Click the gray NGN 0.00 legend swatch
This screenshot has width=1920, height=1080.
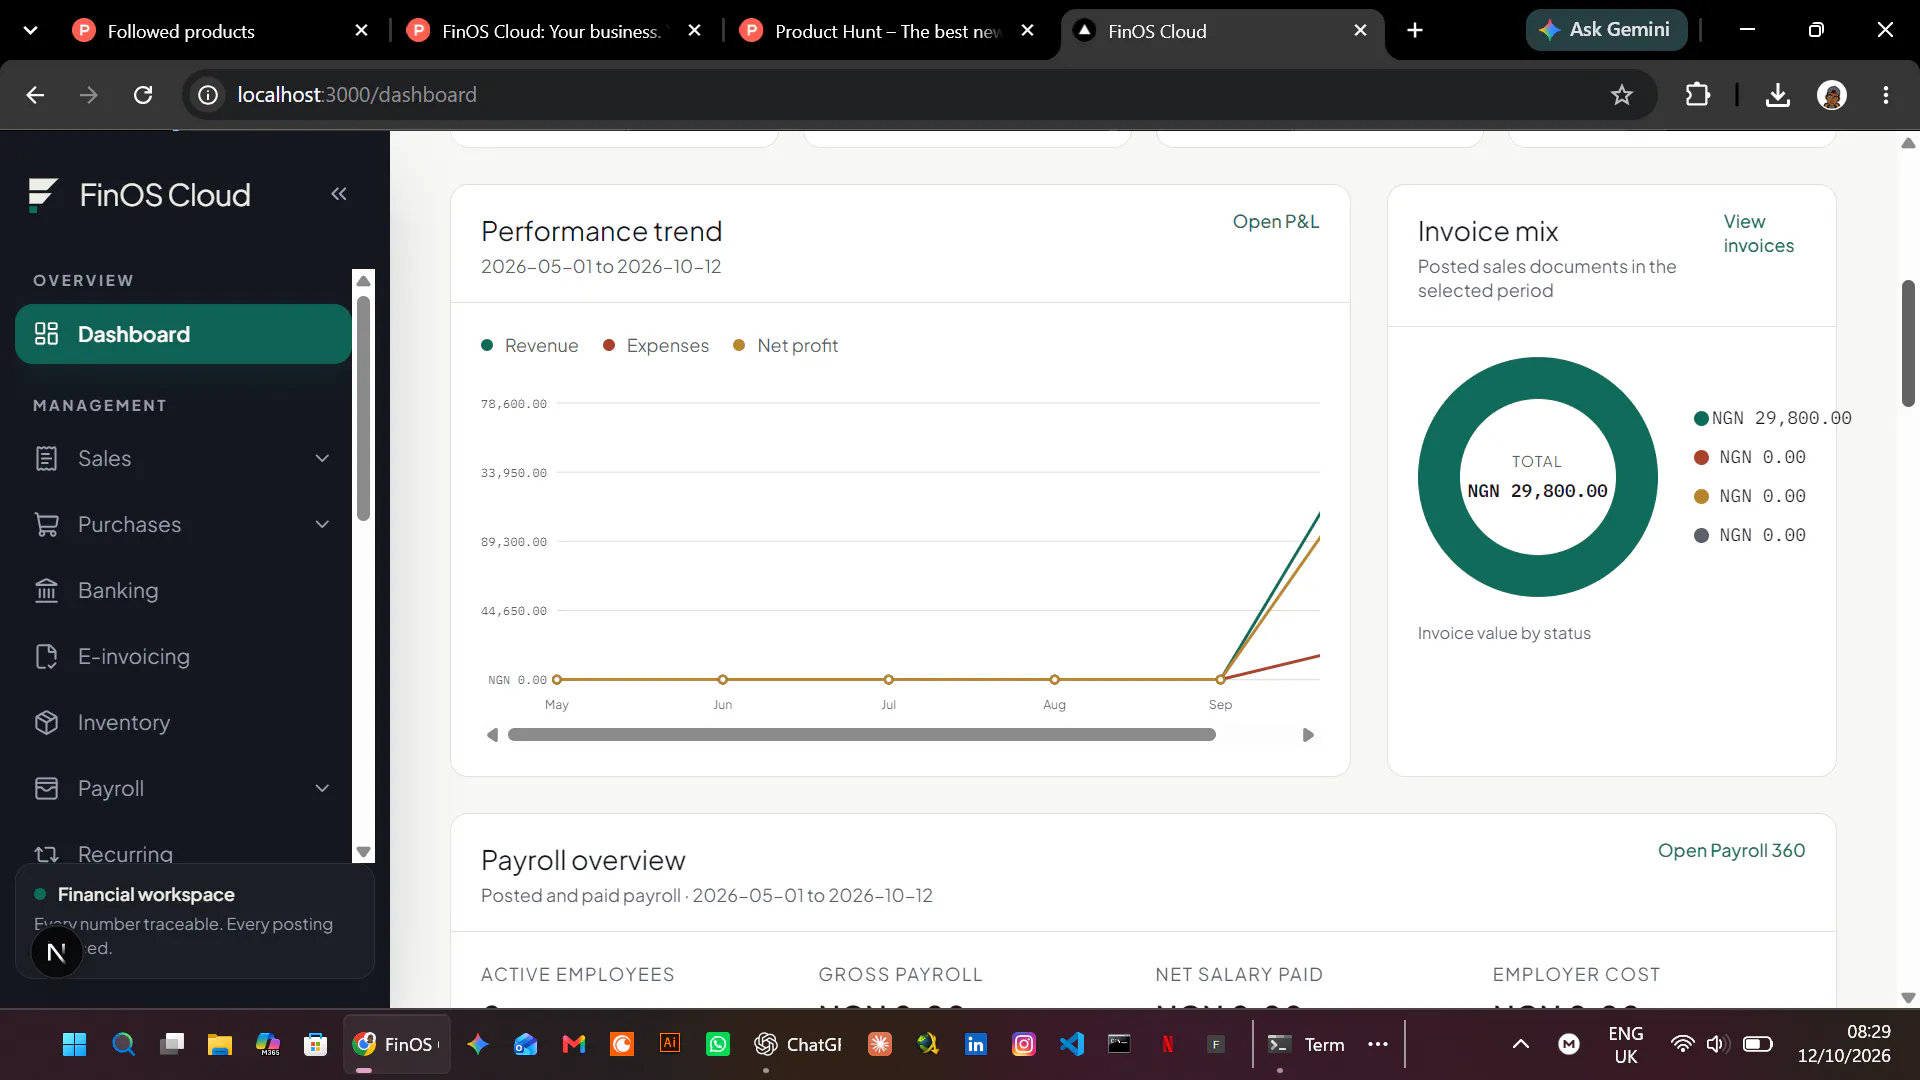tap(1701, 535)
